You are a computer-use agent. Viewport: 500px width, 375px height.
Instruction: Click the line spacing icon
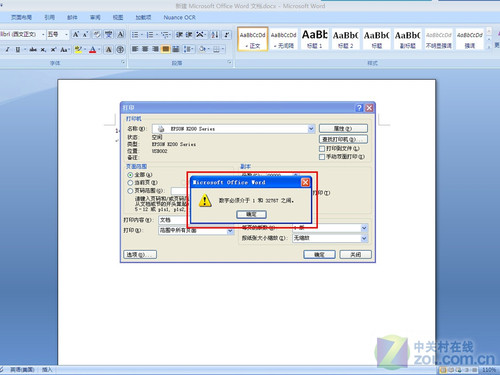(188, 49)
